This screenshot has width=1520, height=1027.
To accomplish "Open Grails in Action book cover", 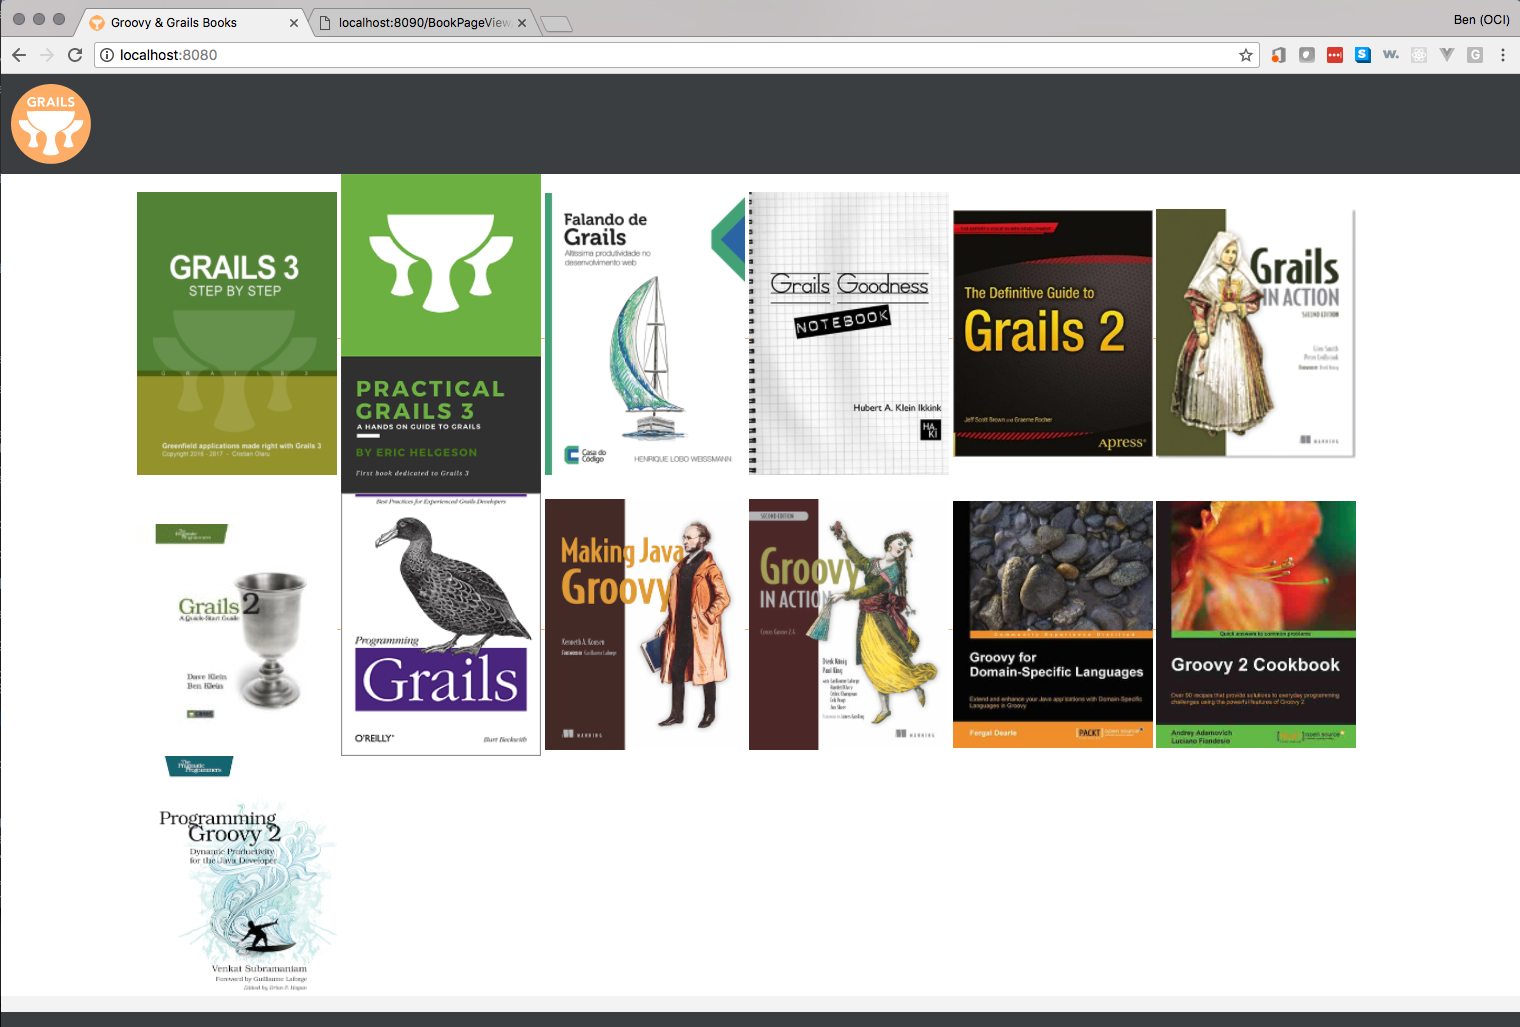I will pyautogui.click(x=1256, y=333).
